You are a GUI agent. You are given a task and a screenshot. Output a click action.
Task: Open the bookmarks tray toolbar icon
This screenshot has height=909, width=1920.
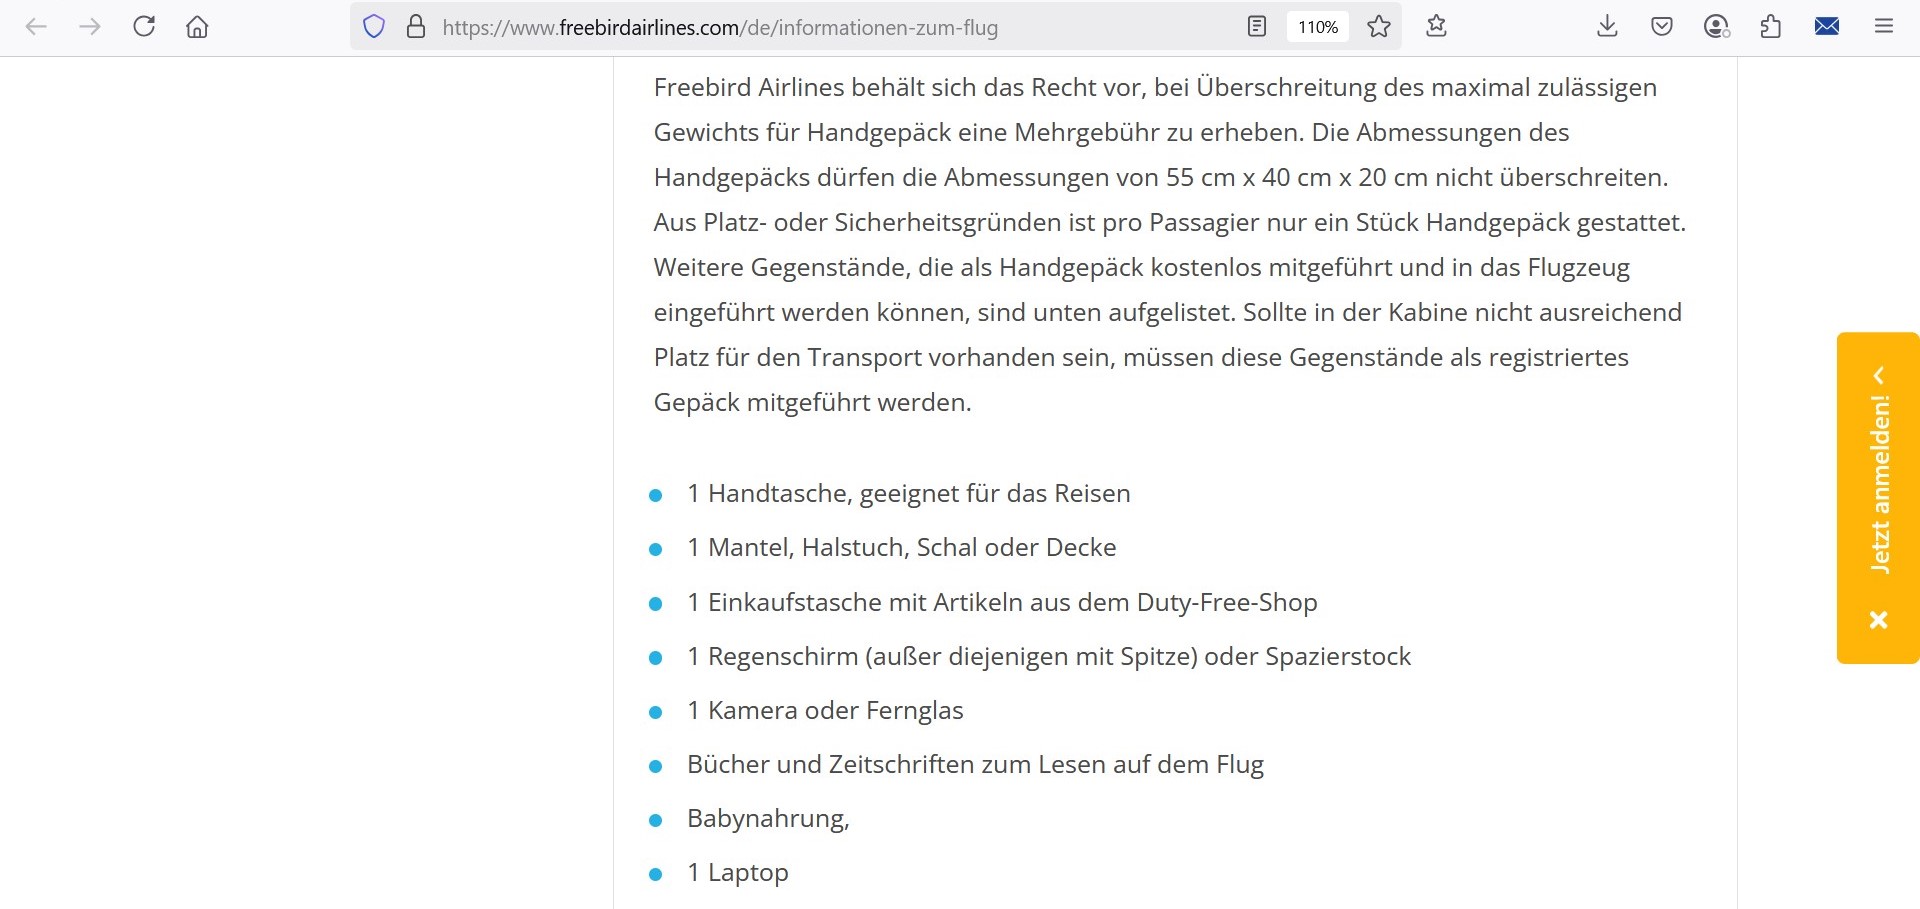coord(1437,27)
